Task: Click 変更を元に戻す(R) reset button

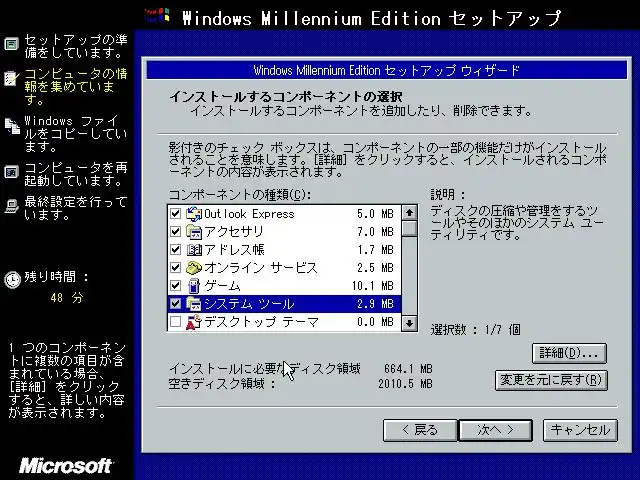Action: click(x=551, y=380)
